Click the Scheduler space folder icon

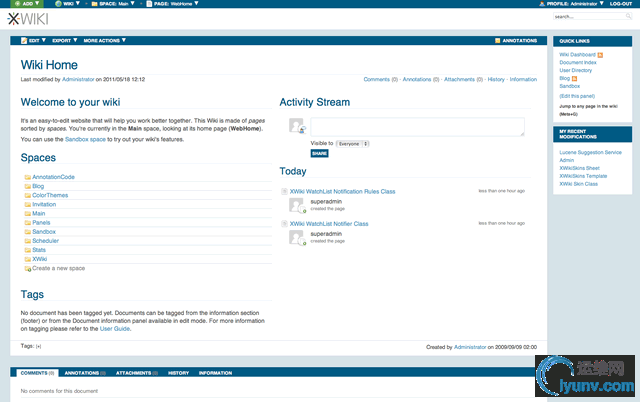pyautogui.click(x=27, y=241)
